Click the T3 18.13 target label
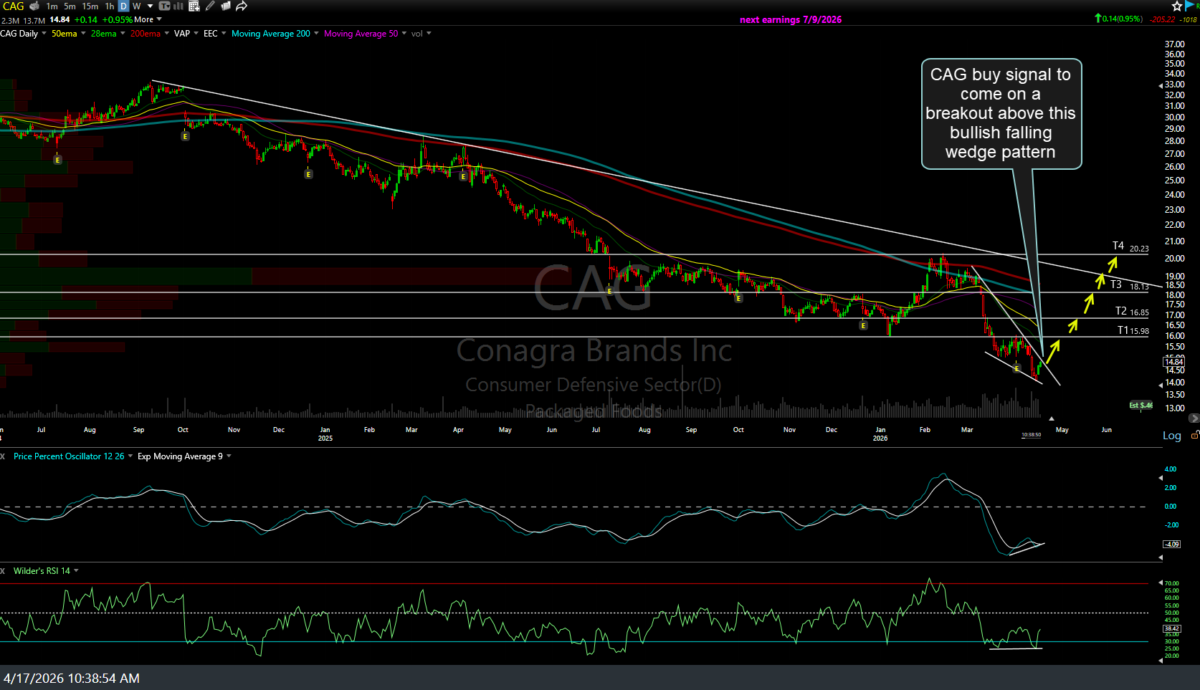 1129,284
